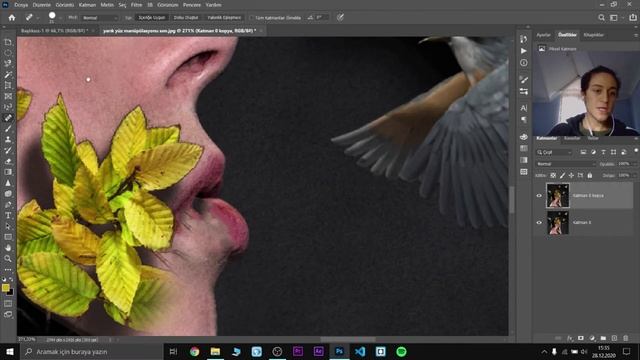This screenshot has height=360, width=640.
Task: Select the Crop tool
Action: pyautogui.click(x=8, y=85)
